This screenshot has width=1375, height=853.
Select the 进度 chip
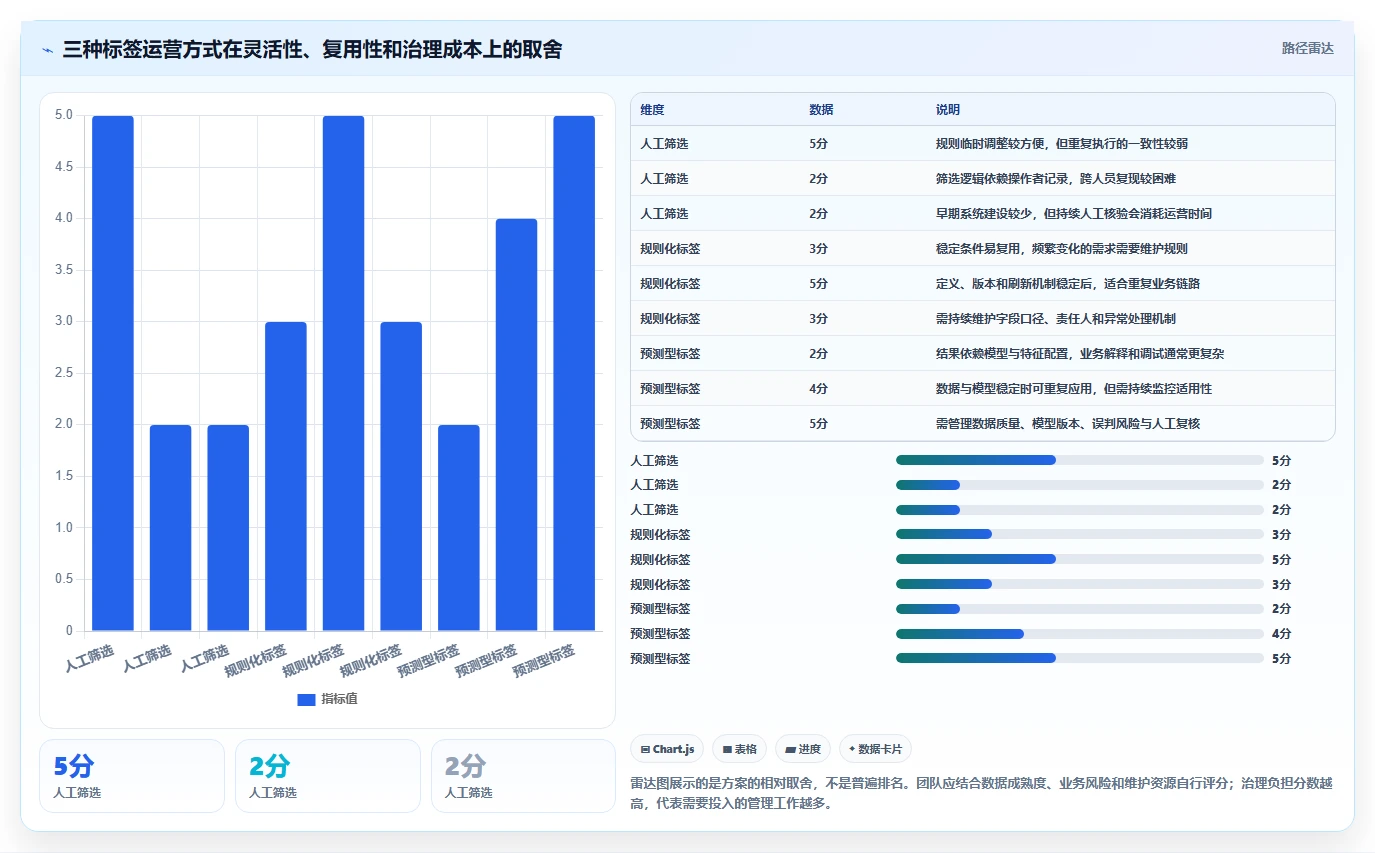[803, 749]
